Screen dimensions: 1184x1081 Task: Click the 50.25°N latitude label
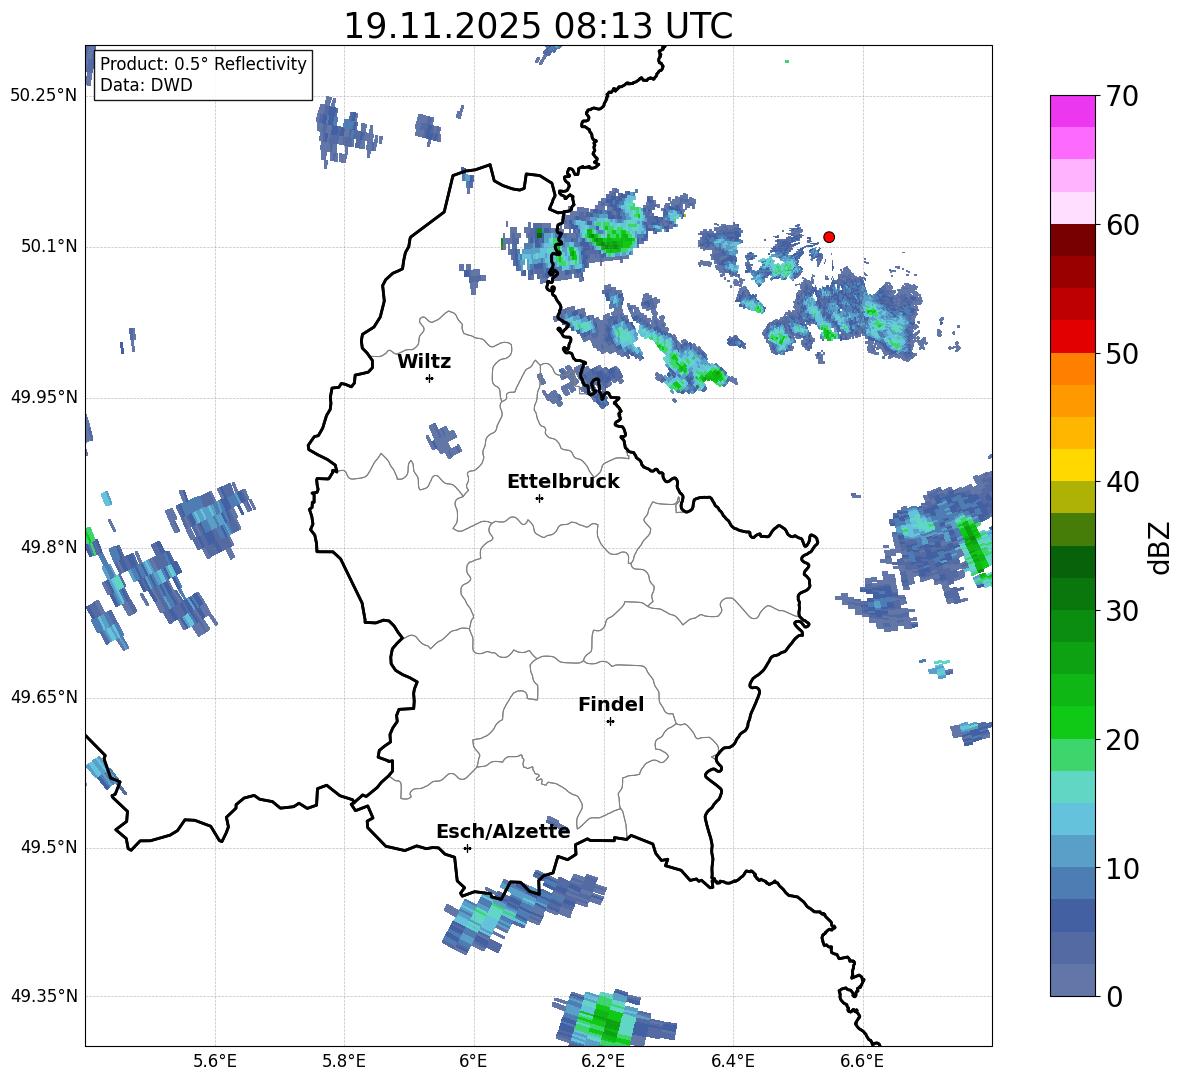coord(44,95)
